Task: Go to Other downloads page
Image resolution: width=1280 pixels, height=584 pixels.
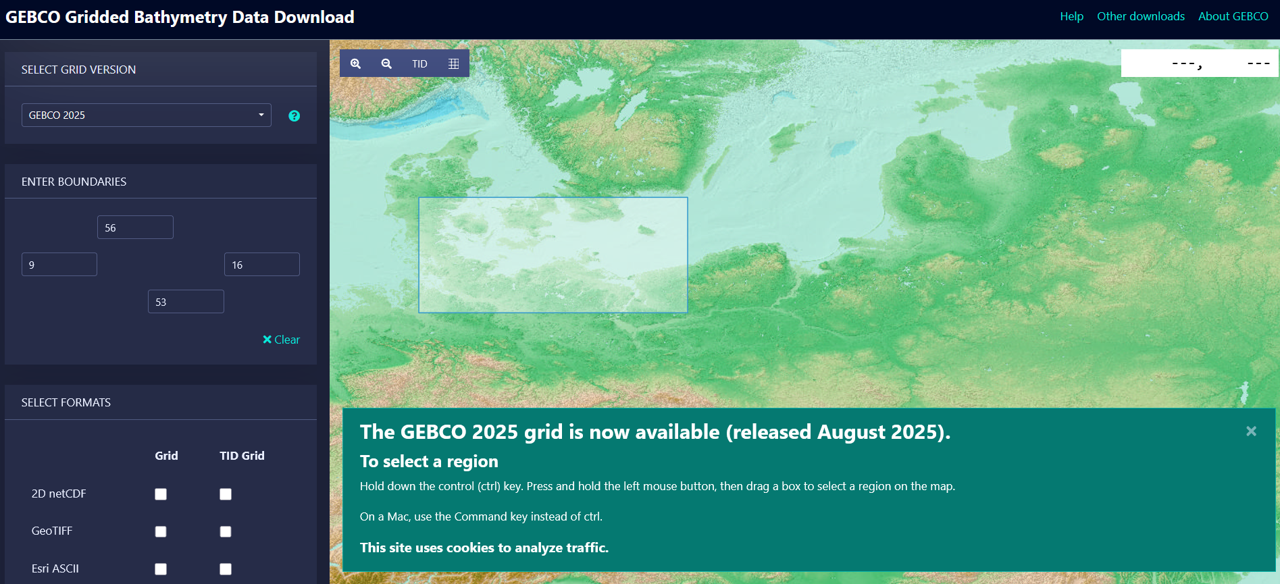Action: 1140,16
